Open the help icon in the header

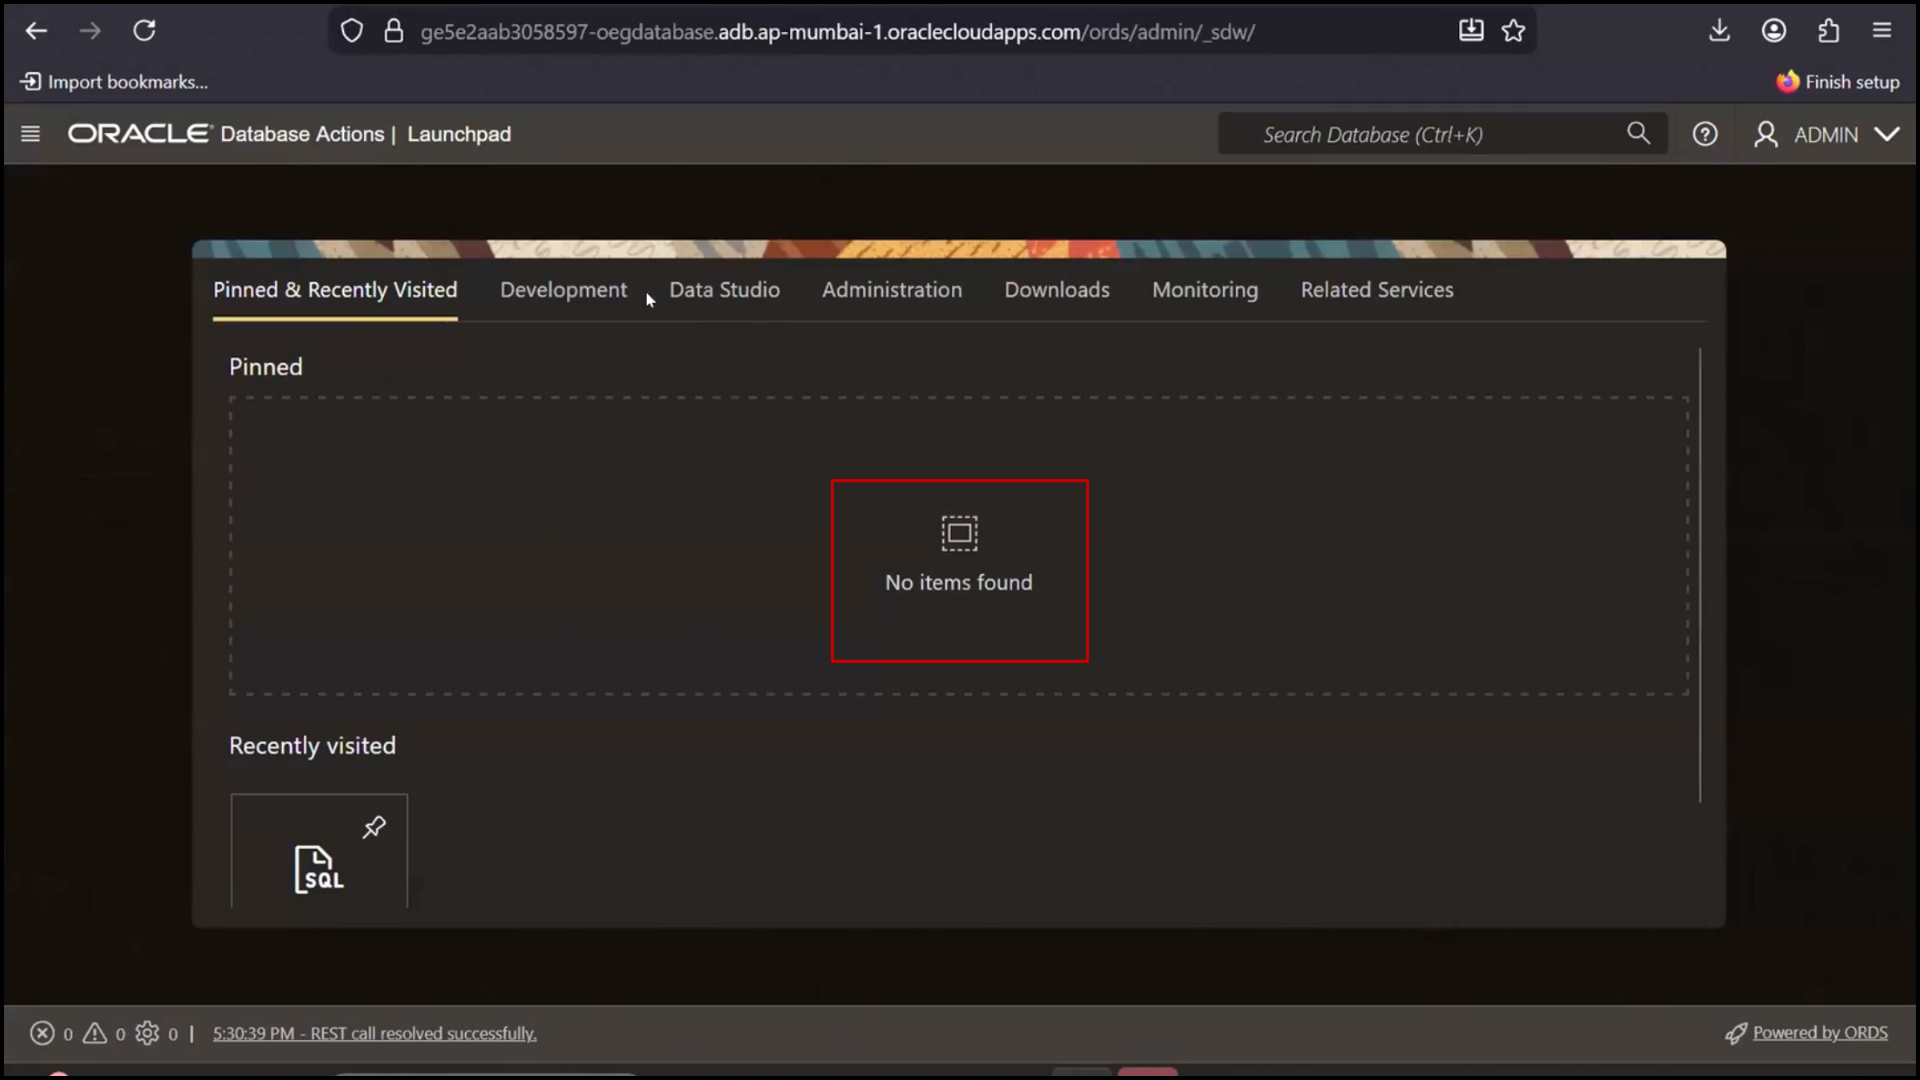1705,133
